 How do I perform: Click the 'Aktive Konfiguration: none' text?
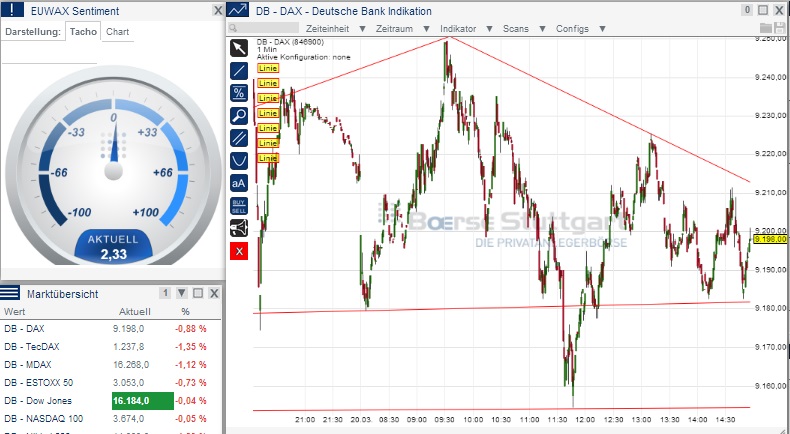tap(303, 57)
